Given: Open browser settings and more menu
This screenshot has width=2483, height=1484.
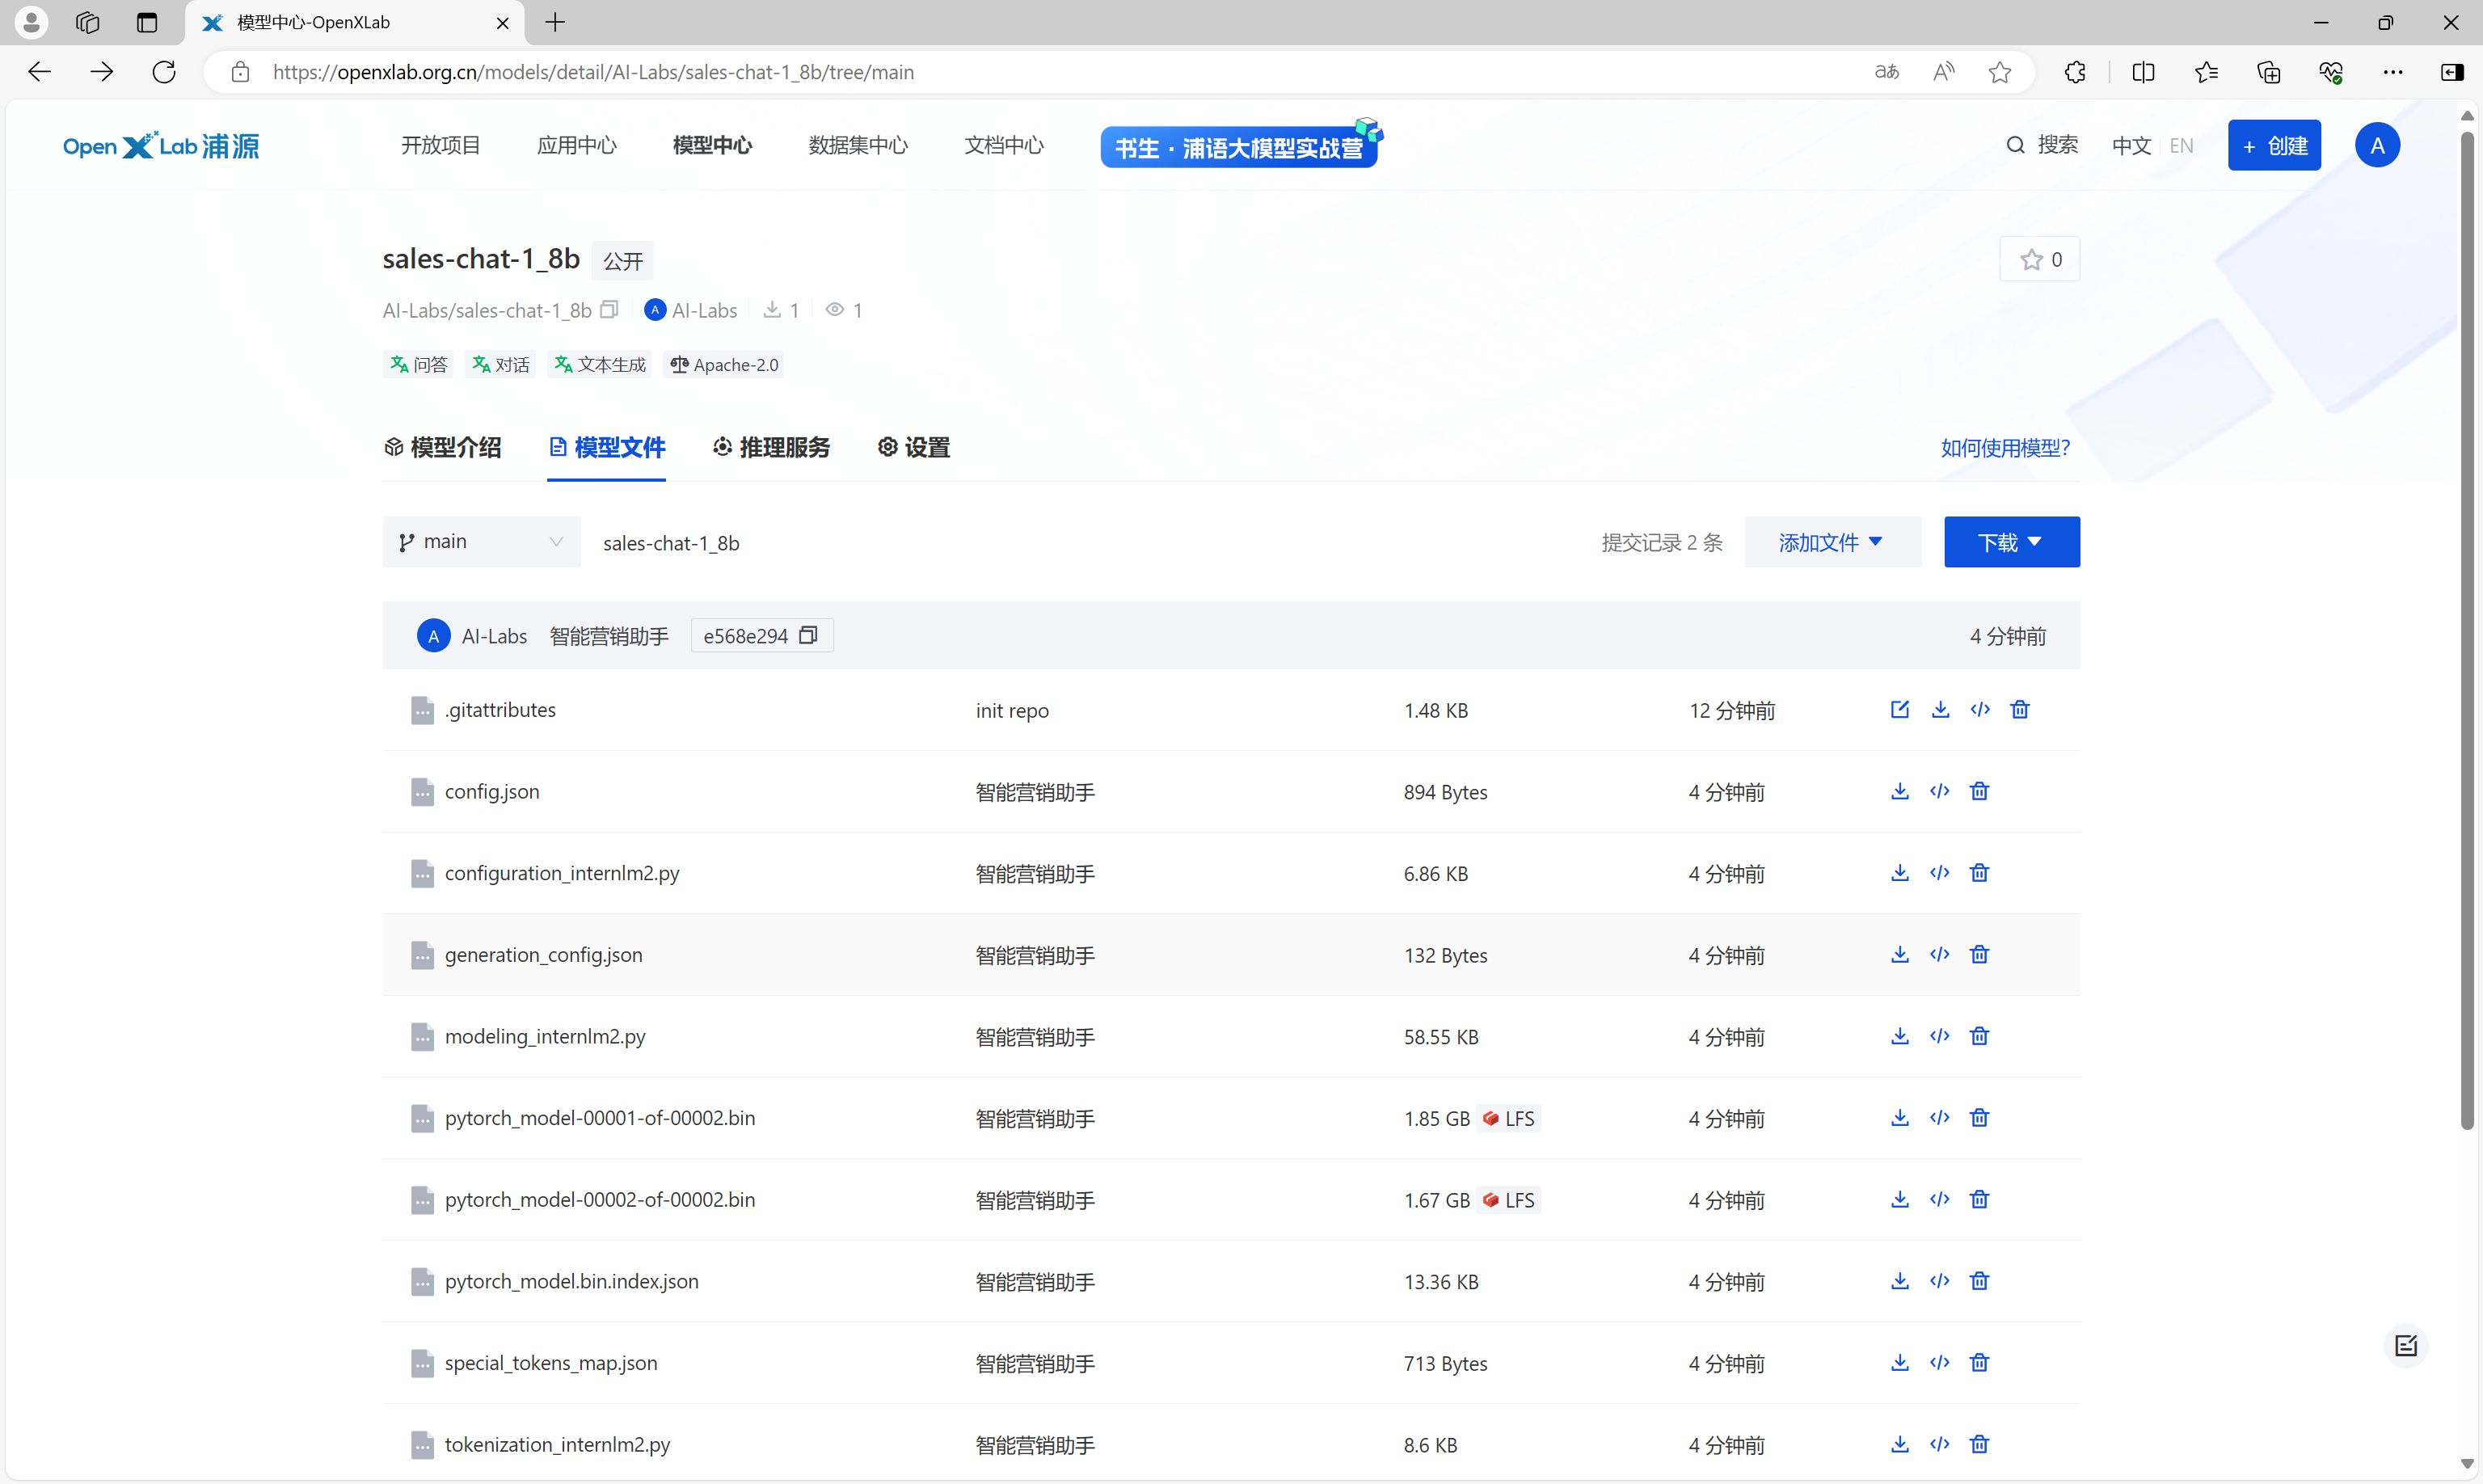Looking at the screenshot, I should (x=2392, y=72).
